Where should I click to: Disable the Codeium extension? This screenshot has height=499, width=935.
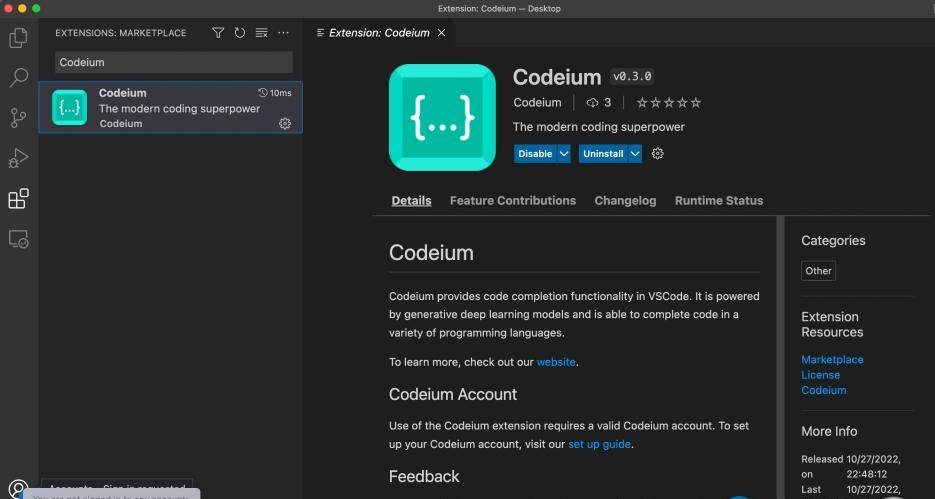(535, 153)
